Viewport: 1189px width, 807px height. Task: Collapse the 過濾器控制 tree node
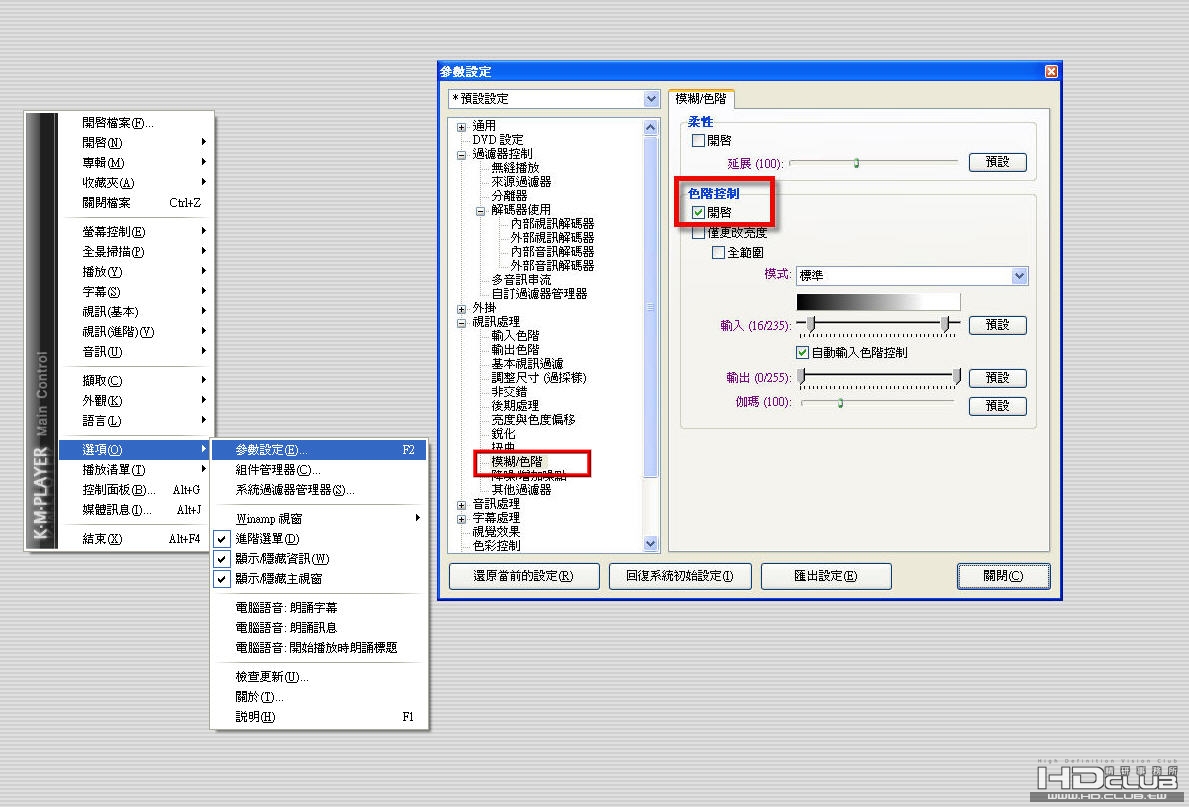[x=461, y=155]
